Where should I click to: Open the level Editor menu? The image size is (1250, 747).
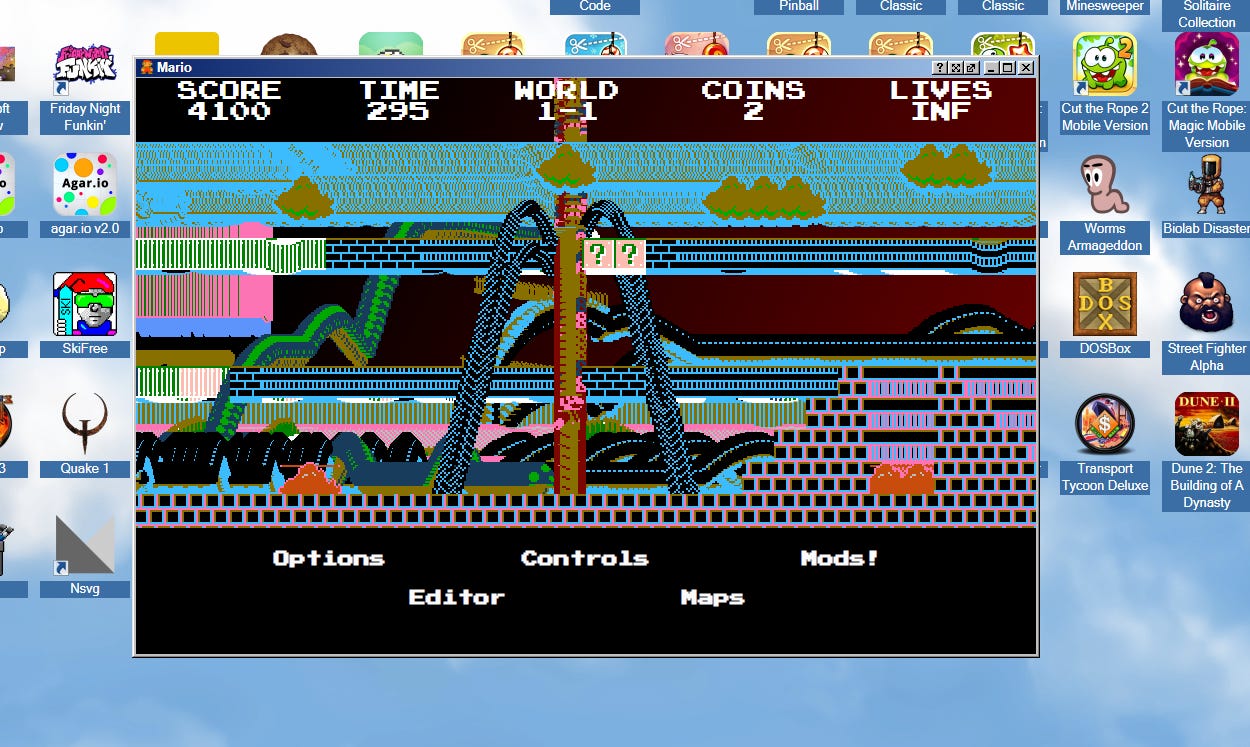point(456,597)
